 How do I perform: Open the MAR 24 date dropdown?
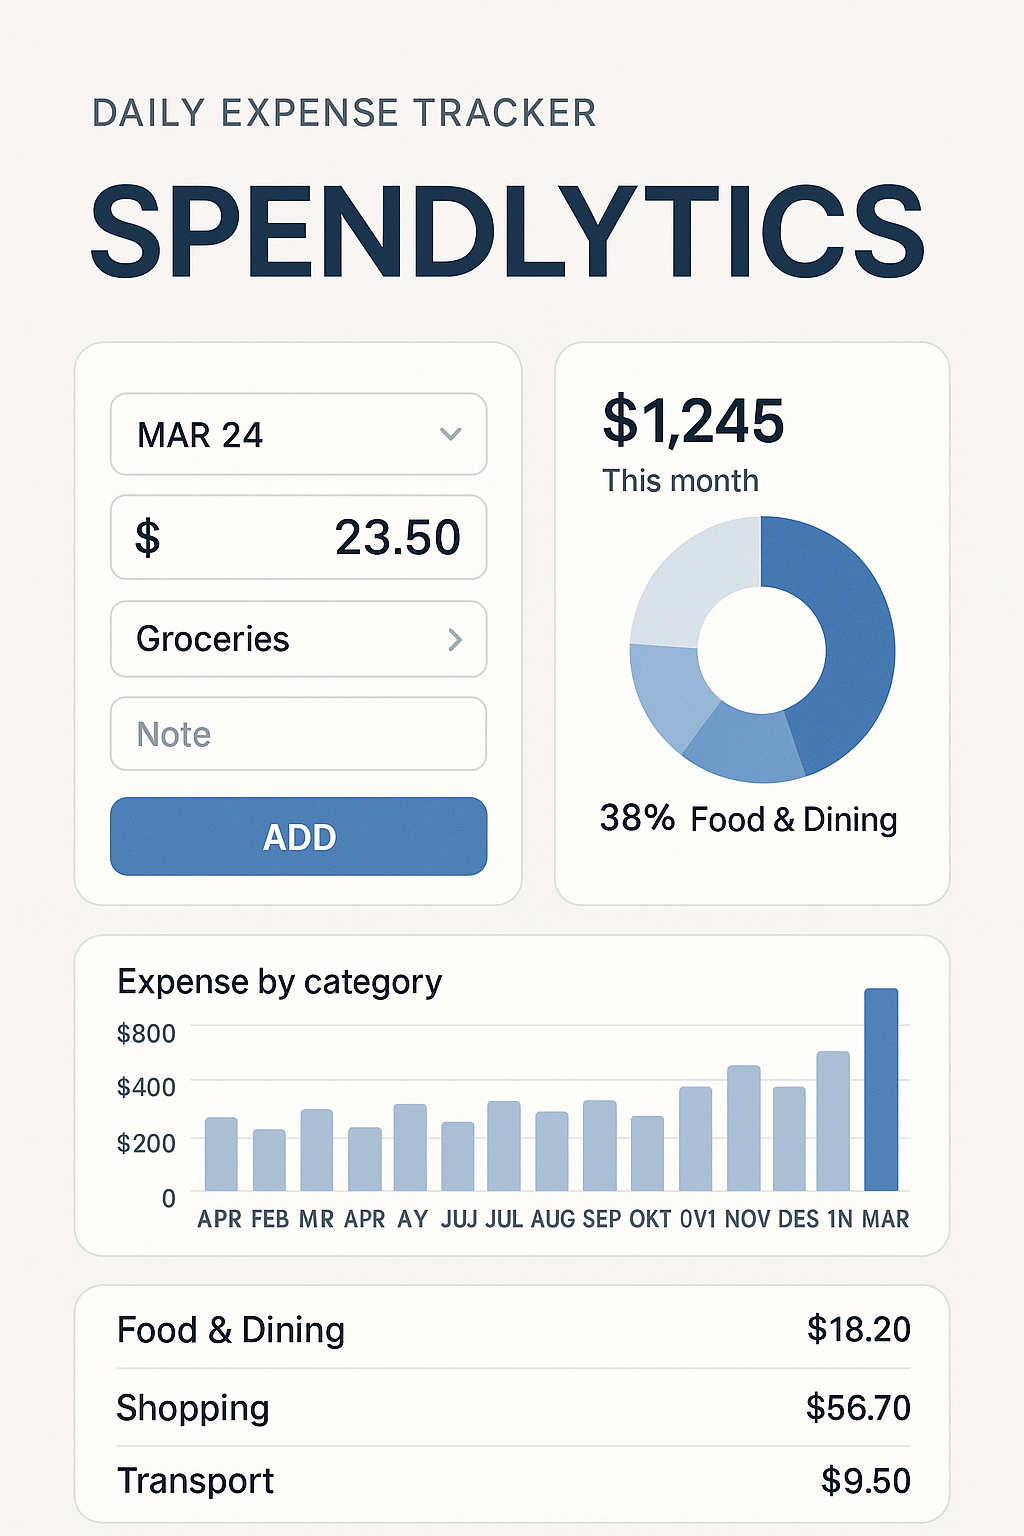[298, 435]
